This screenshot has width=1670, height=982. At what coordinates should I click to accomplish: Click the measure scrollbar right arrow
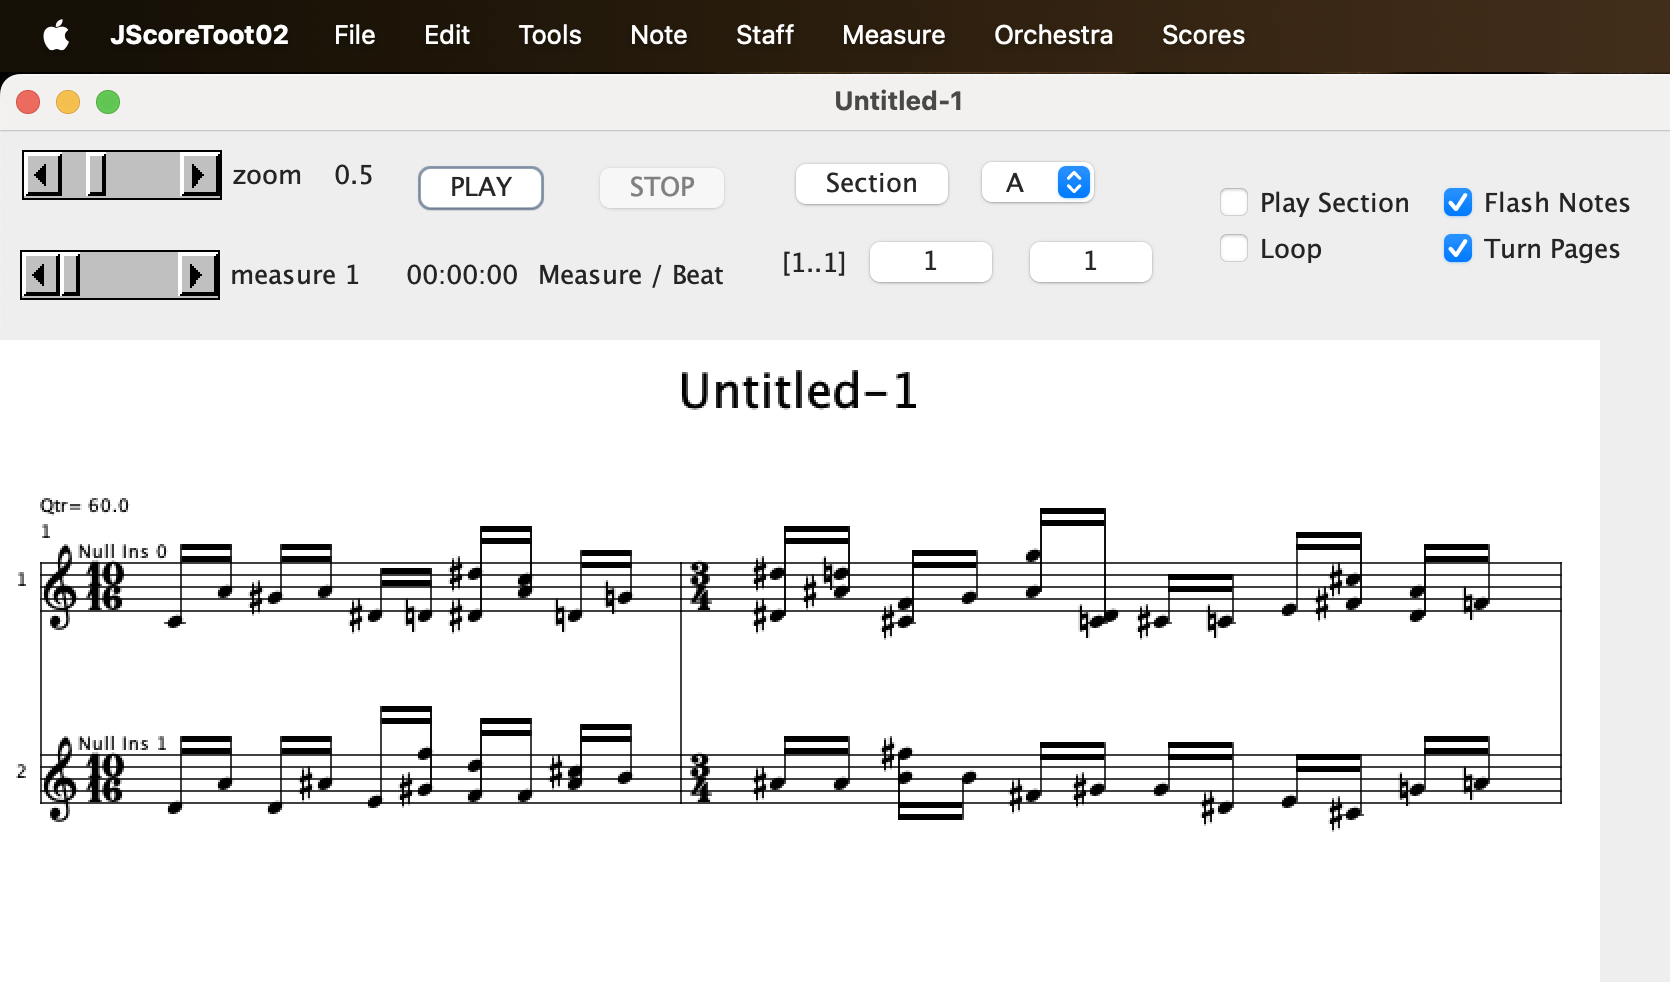click(x=198, y=275)
